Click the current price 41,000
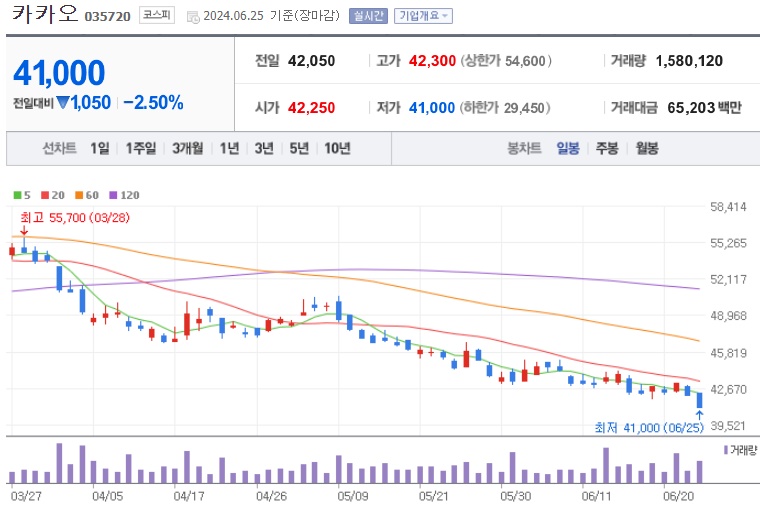Image resolution: width=760 pixels, height=508 pixels. click(59, 73)
